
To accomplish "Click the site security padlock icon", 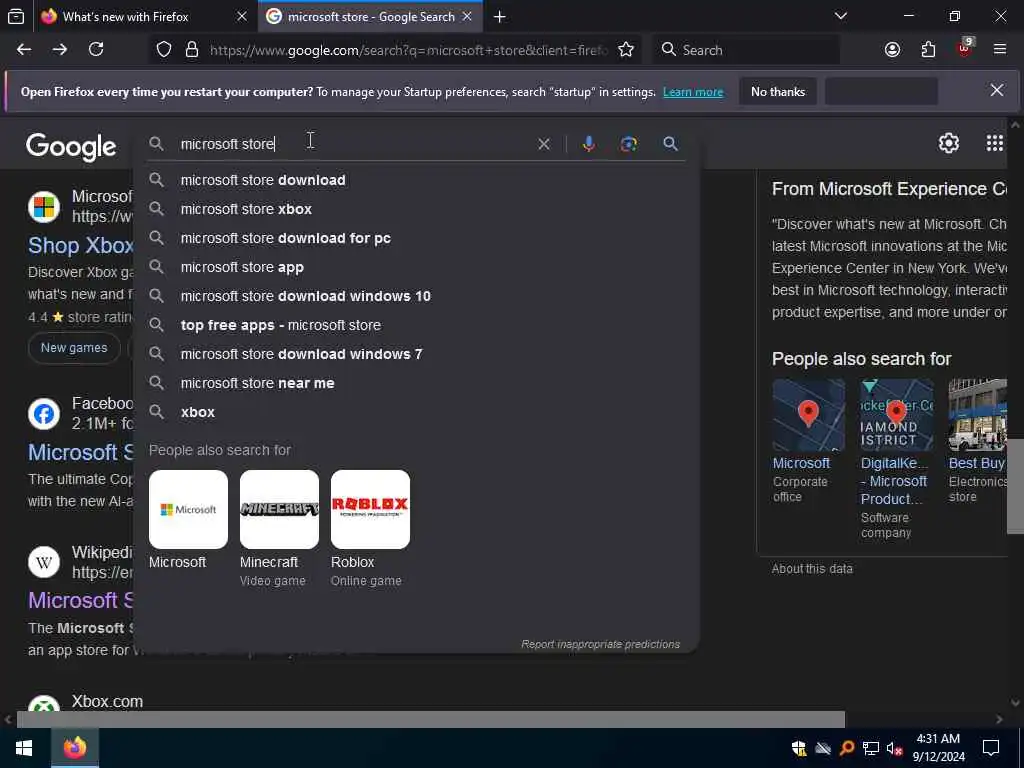I will click(x=191, y=50).
